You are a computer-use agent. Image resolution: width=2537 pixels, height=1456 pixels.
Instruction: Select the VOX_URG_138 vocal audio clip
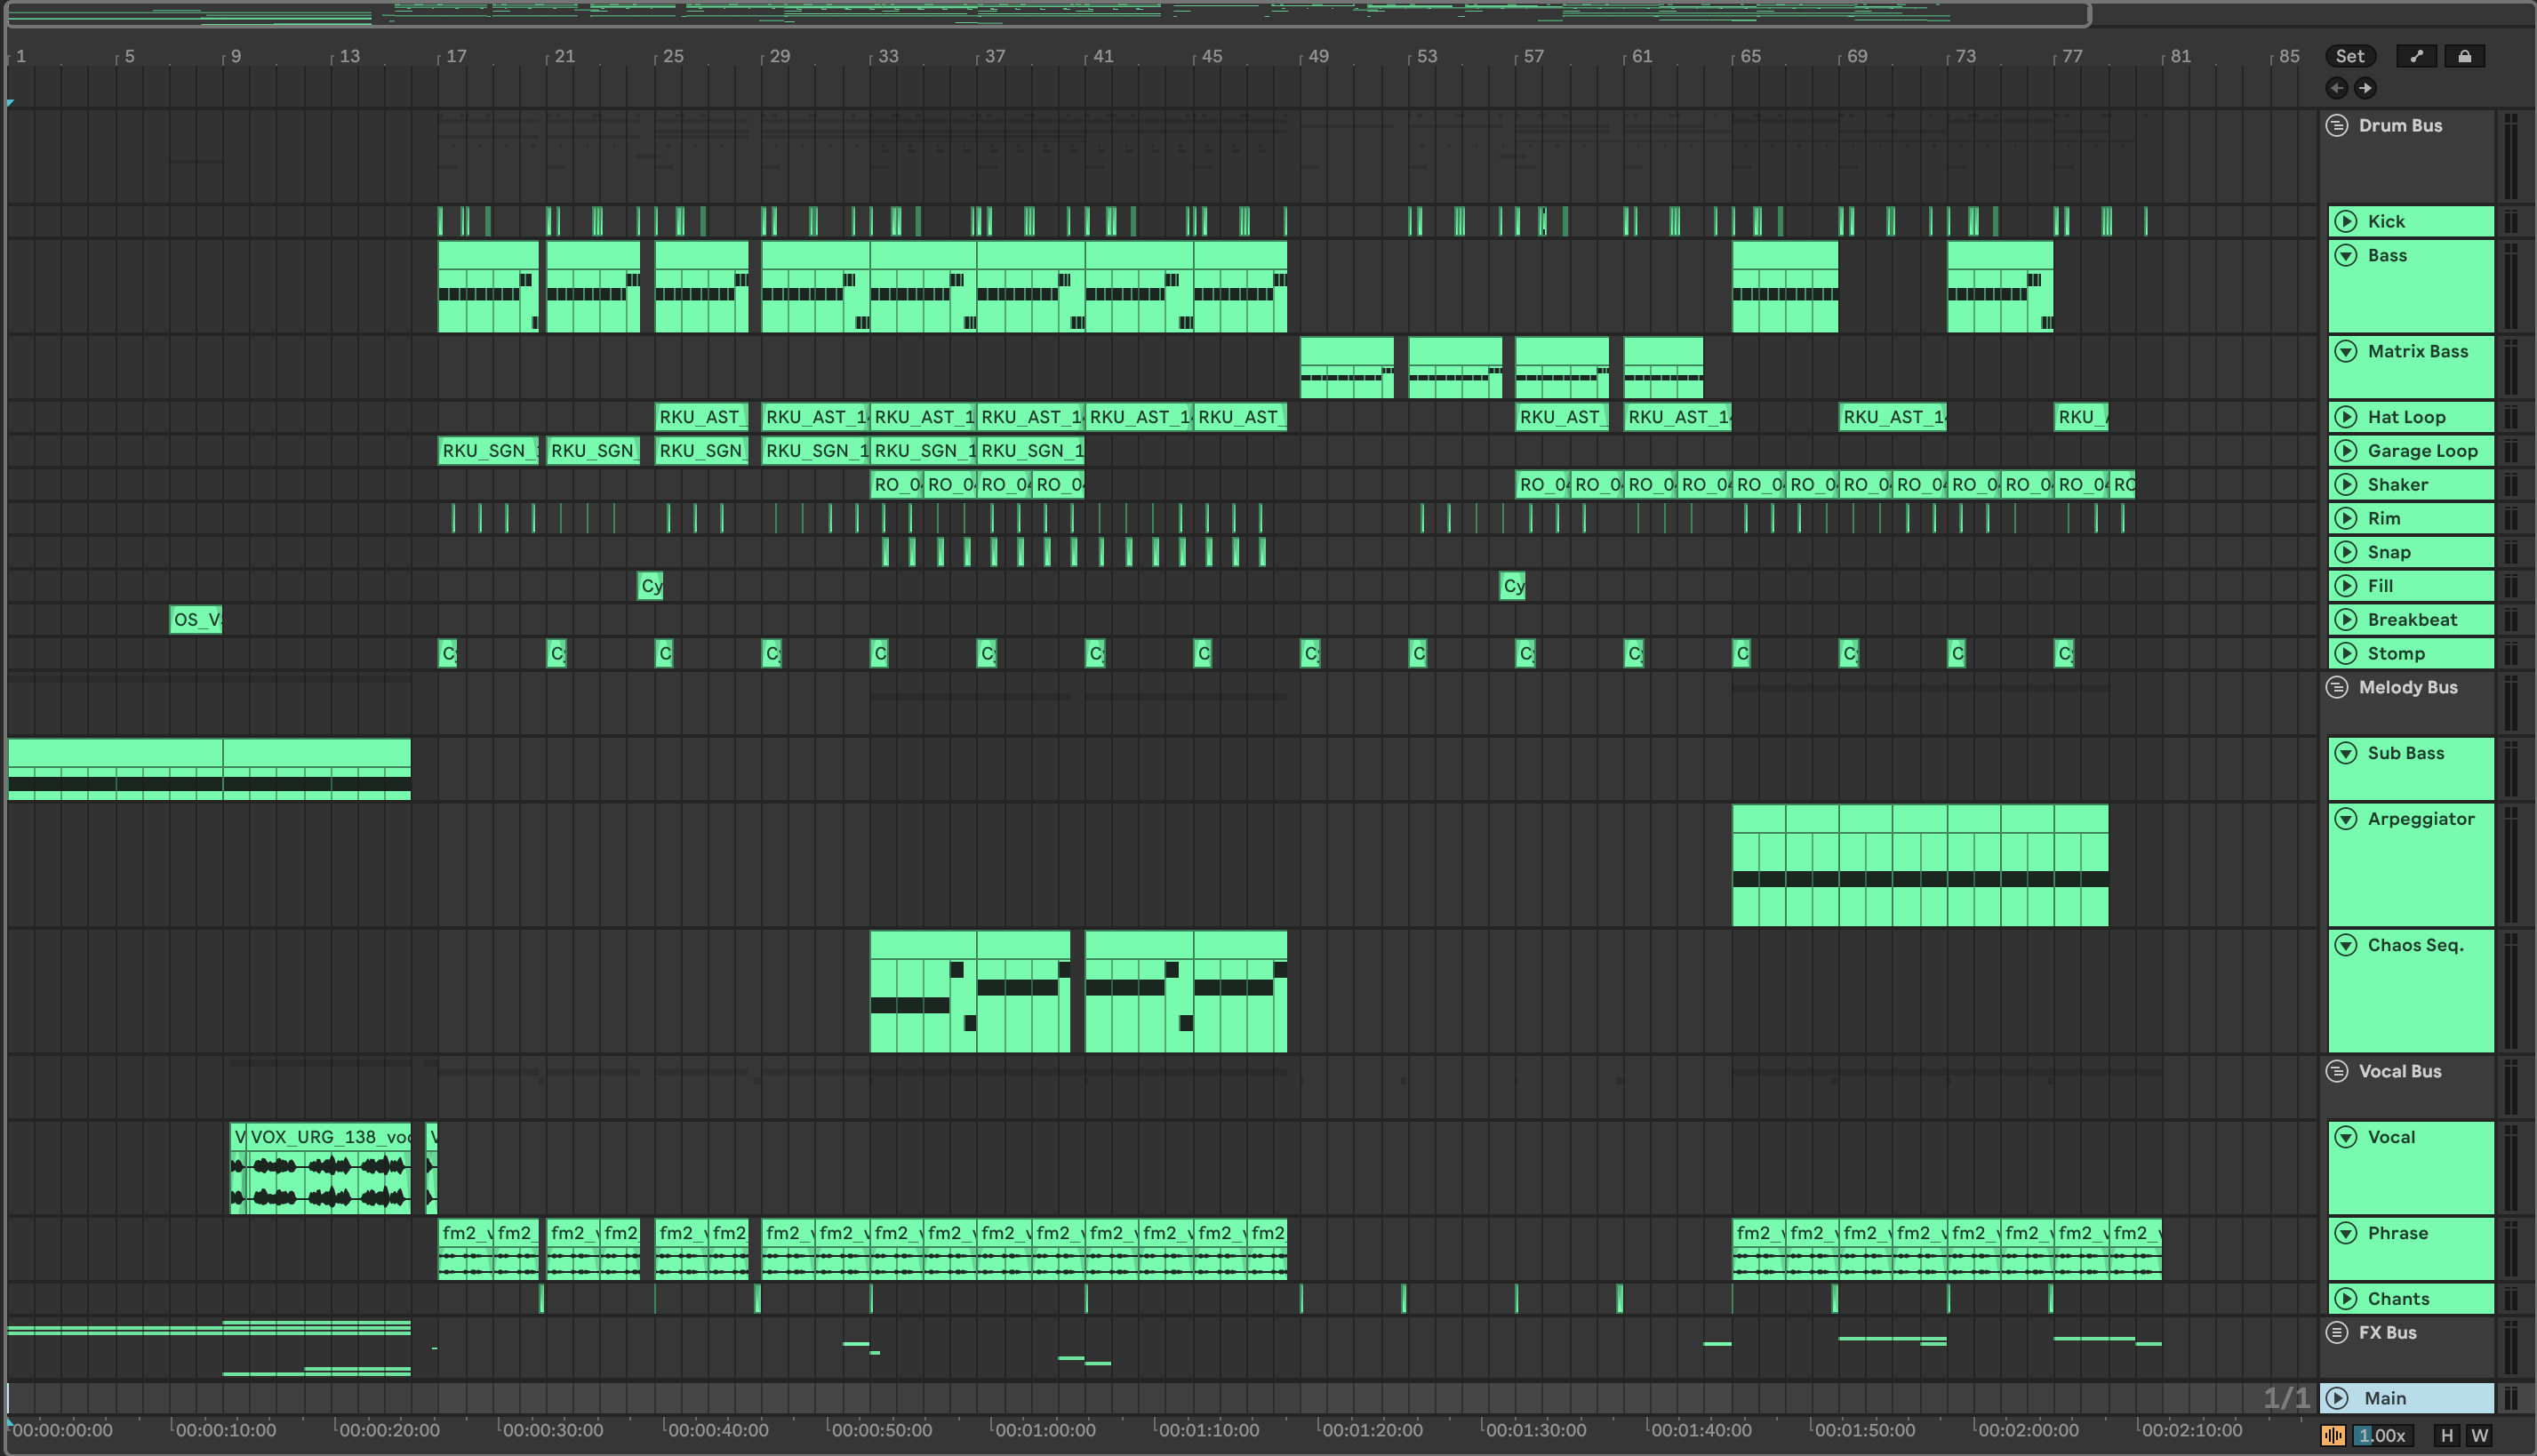[x=329, y=1167]
